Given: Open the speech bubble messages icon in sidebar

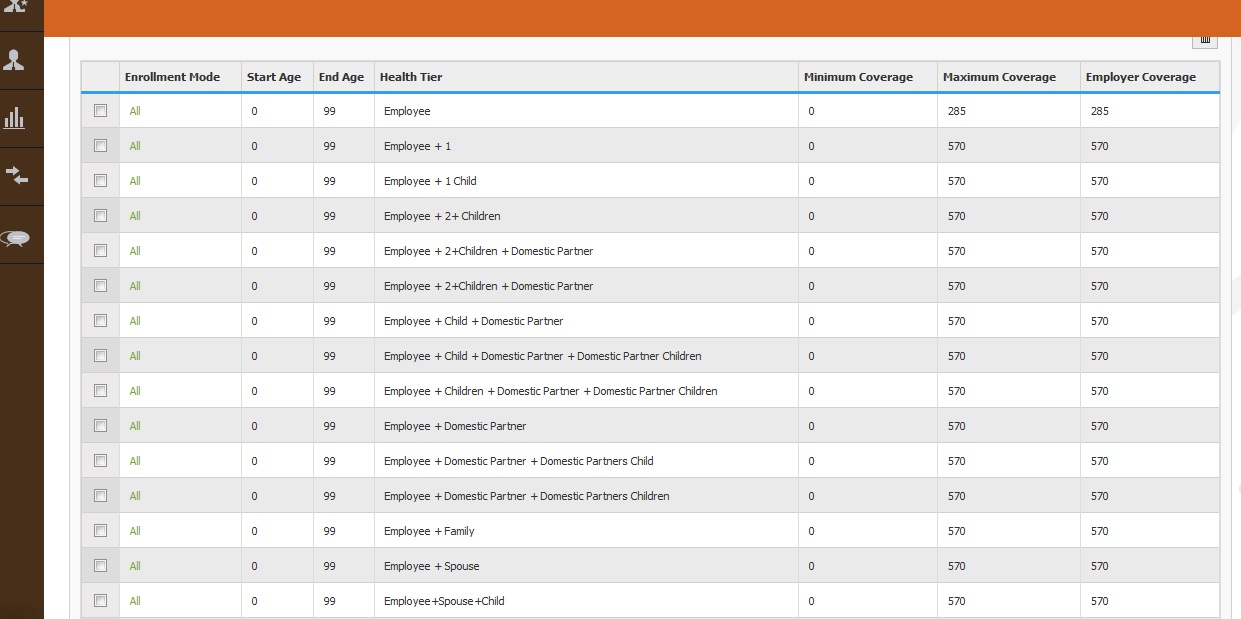Looking at the screenshot, I should 16,238.
